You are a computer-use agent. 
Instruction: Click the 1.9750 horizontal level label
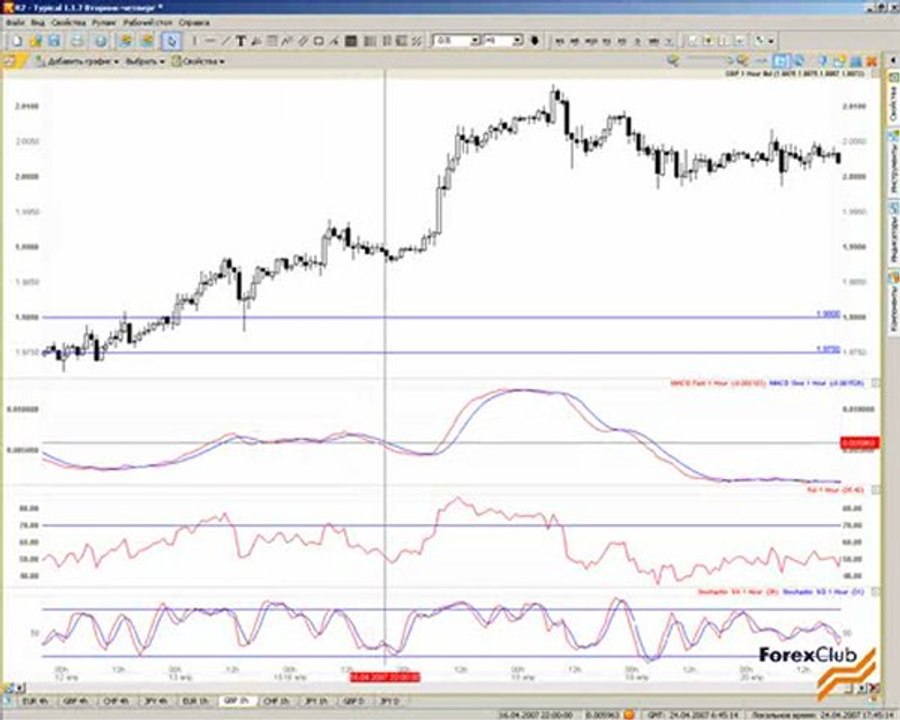(828, 349)
